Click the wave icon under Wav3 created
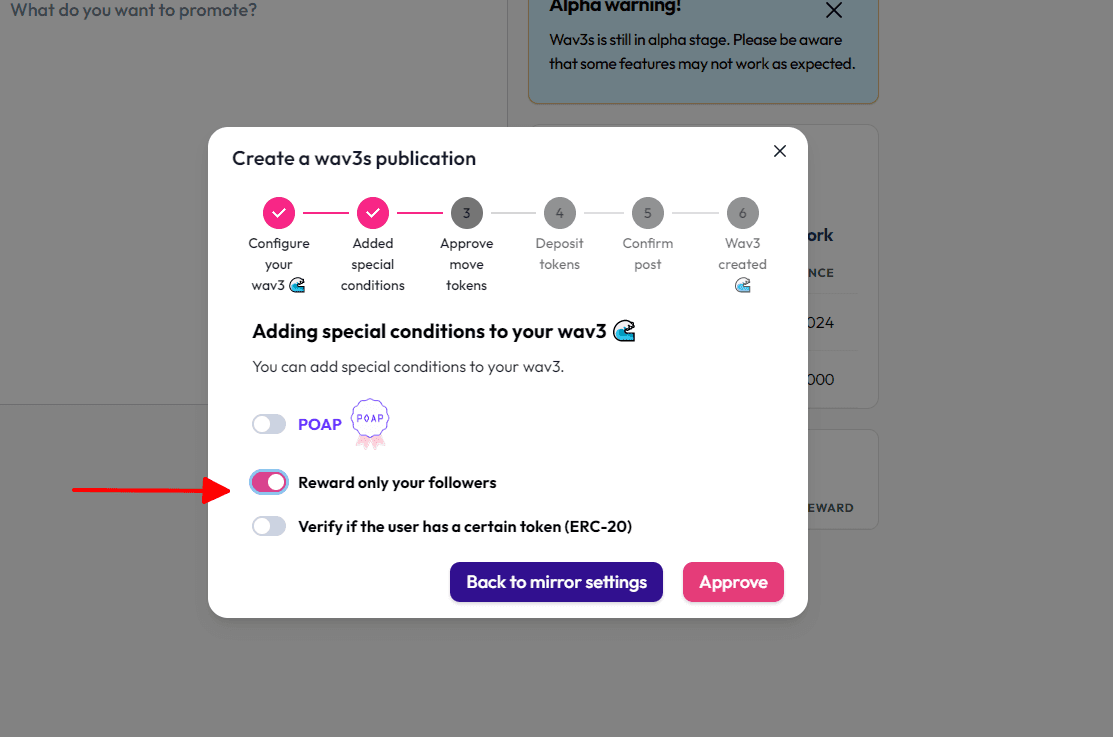Screen dimensions: 1113x737 tap(742, 285)
